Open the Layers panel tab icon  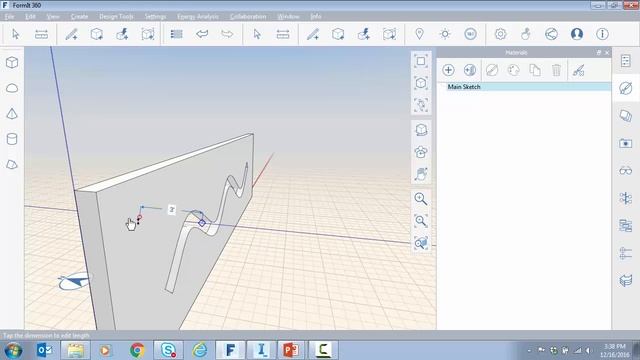click(626, 116)
